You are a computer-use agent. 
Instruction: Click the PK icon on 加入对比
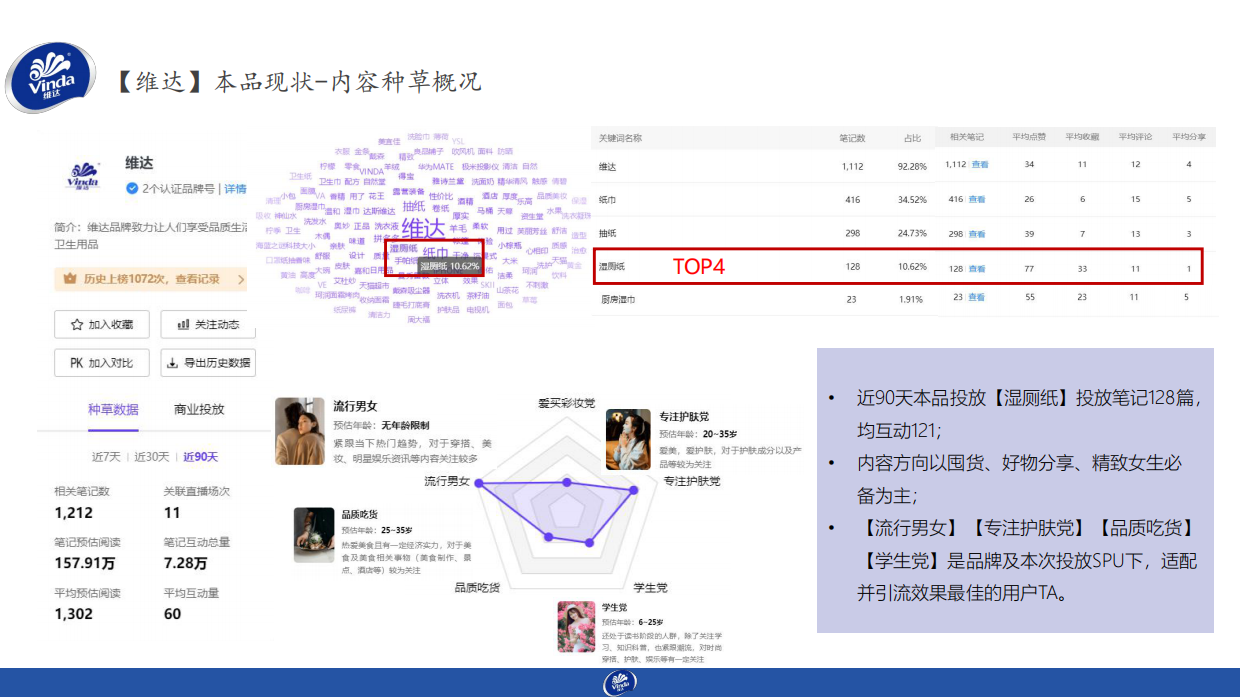(x=76, y=363)
